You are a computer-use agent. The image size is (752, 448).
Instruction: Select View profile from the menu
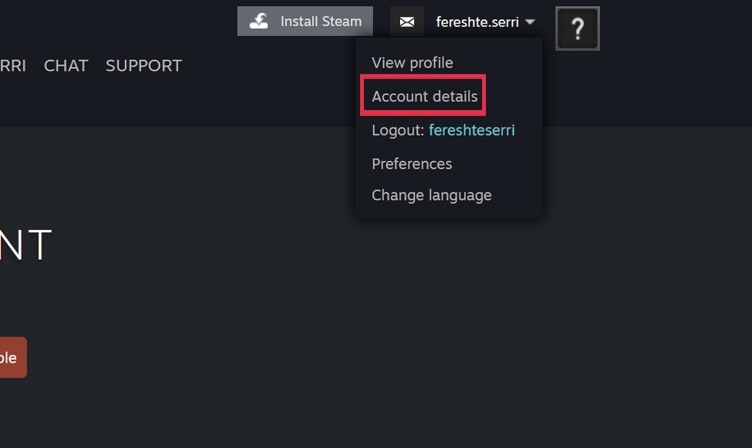point(412,63)
